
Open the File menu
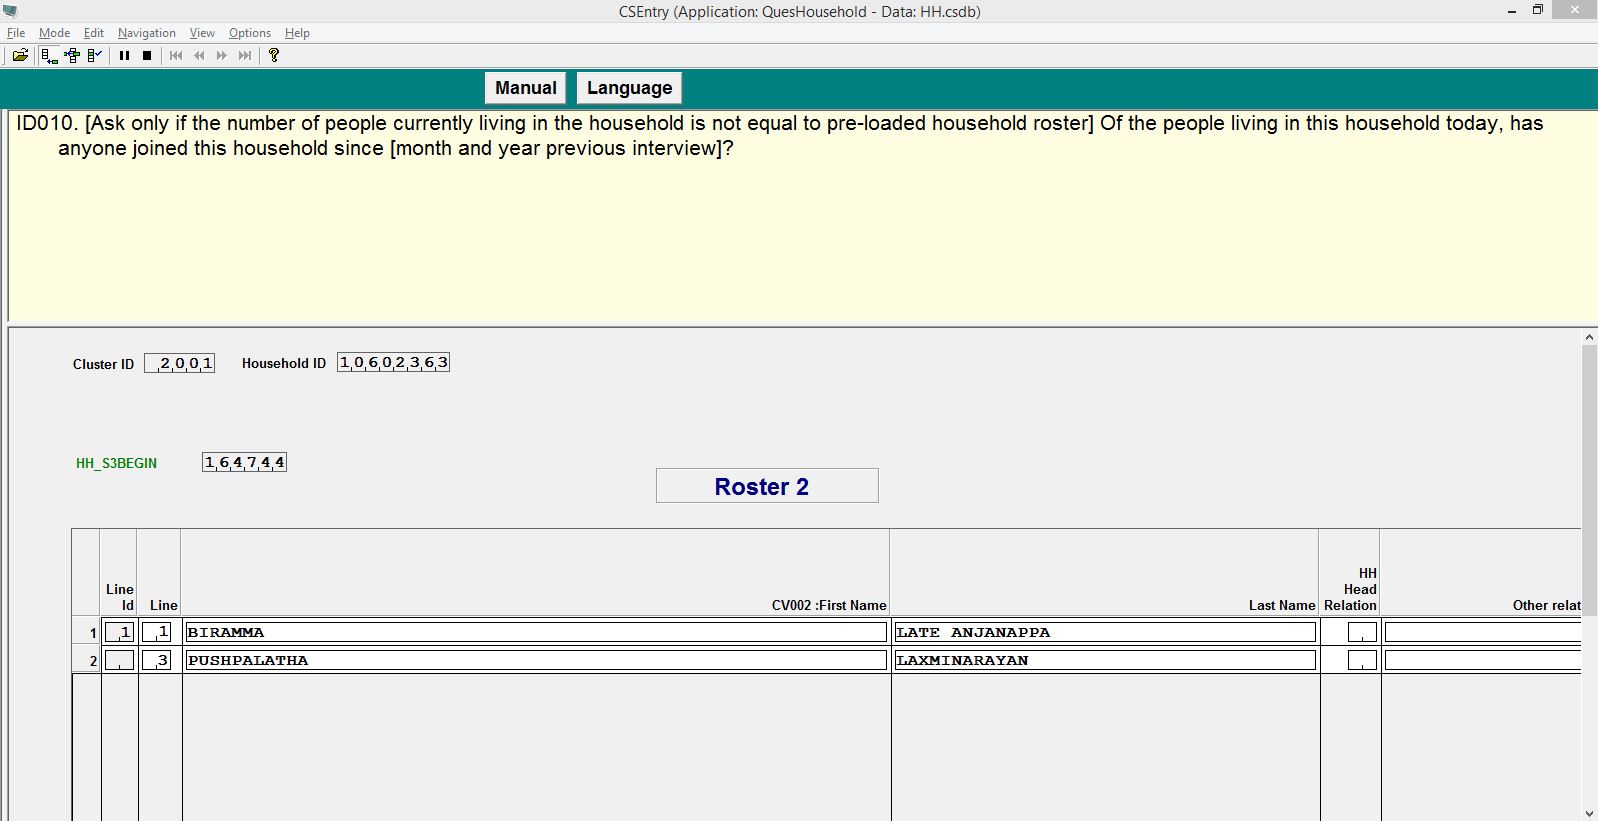[16, 33]
